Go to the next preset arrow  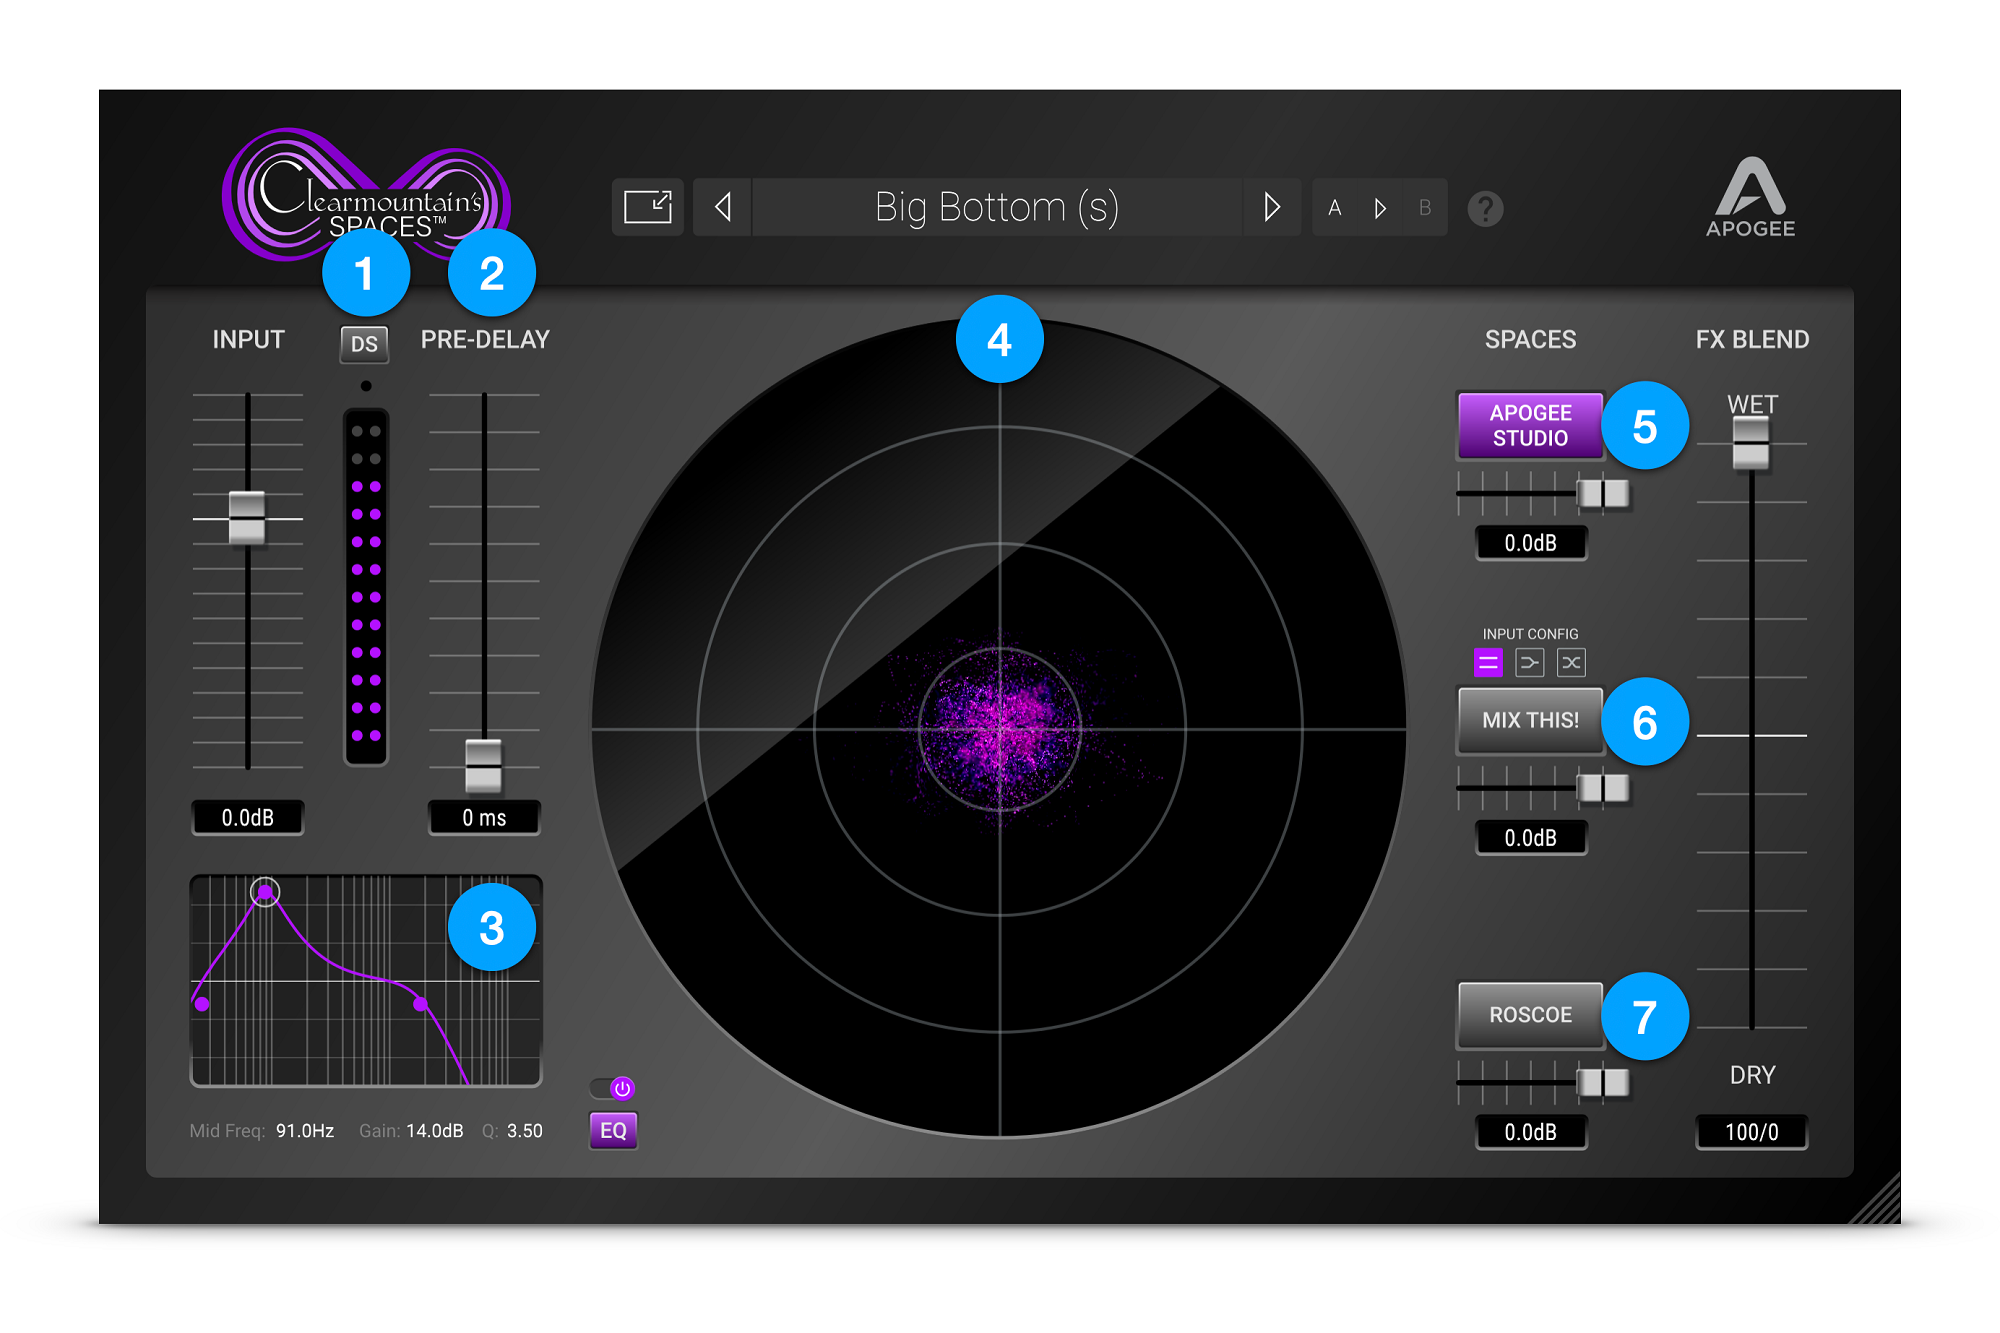(1271, 207)
